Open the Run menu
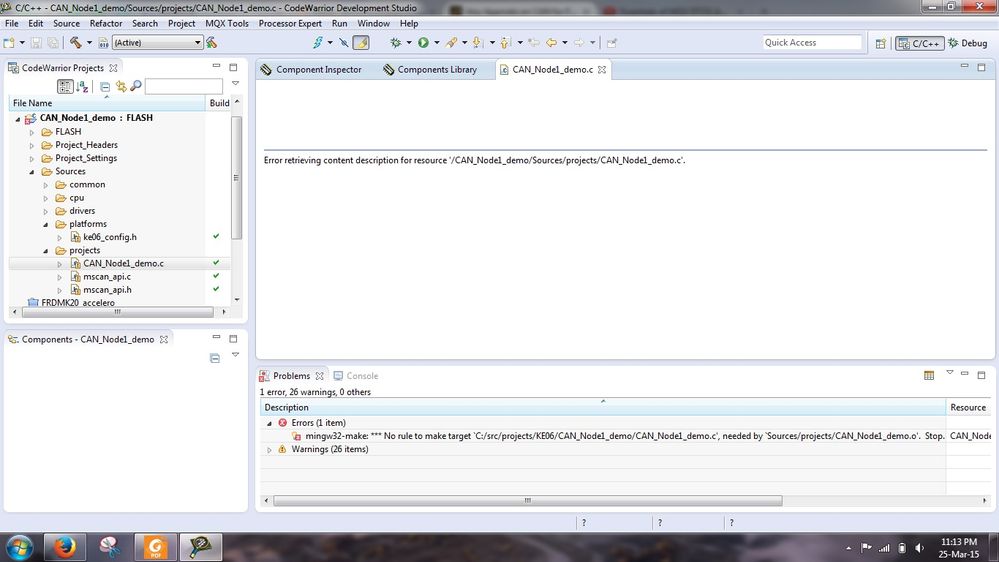Image resolution: width=999 pixels, height=562 pixels. 340,24
